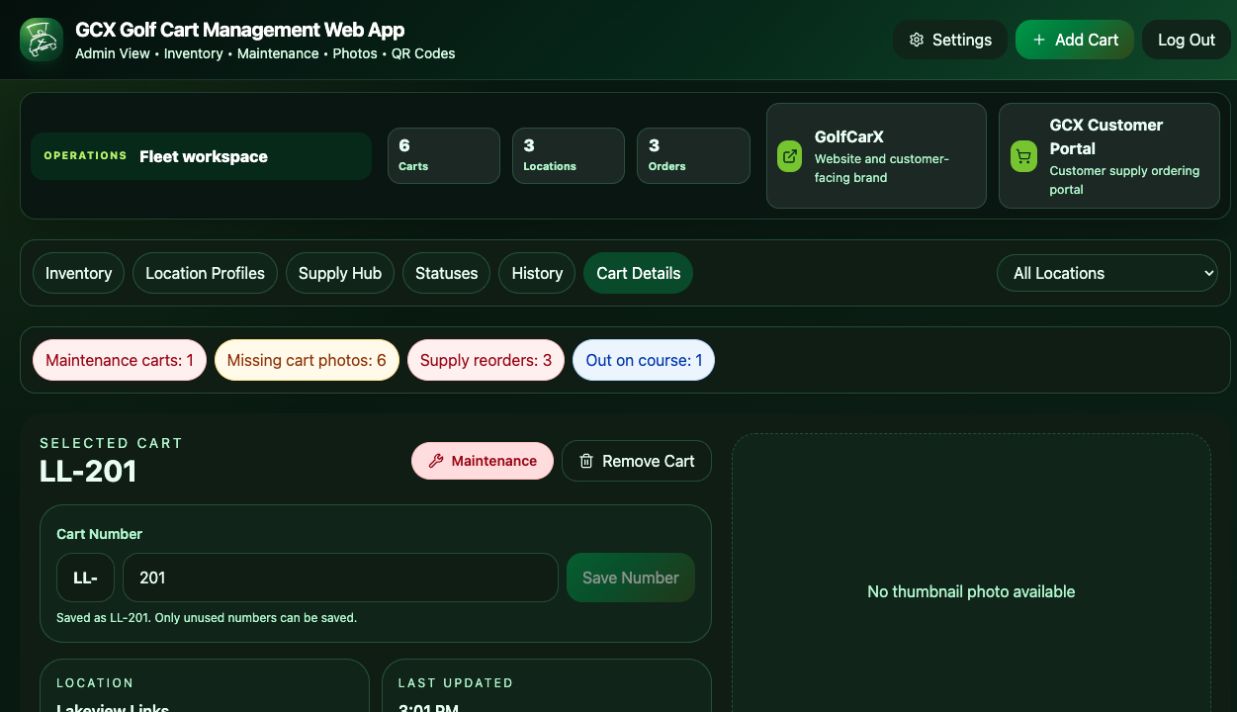1237x712 pixels.
Task: Remove the LL-201 cart
Action: coord(636,461)
